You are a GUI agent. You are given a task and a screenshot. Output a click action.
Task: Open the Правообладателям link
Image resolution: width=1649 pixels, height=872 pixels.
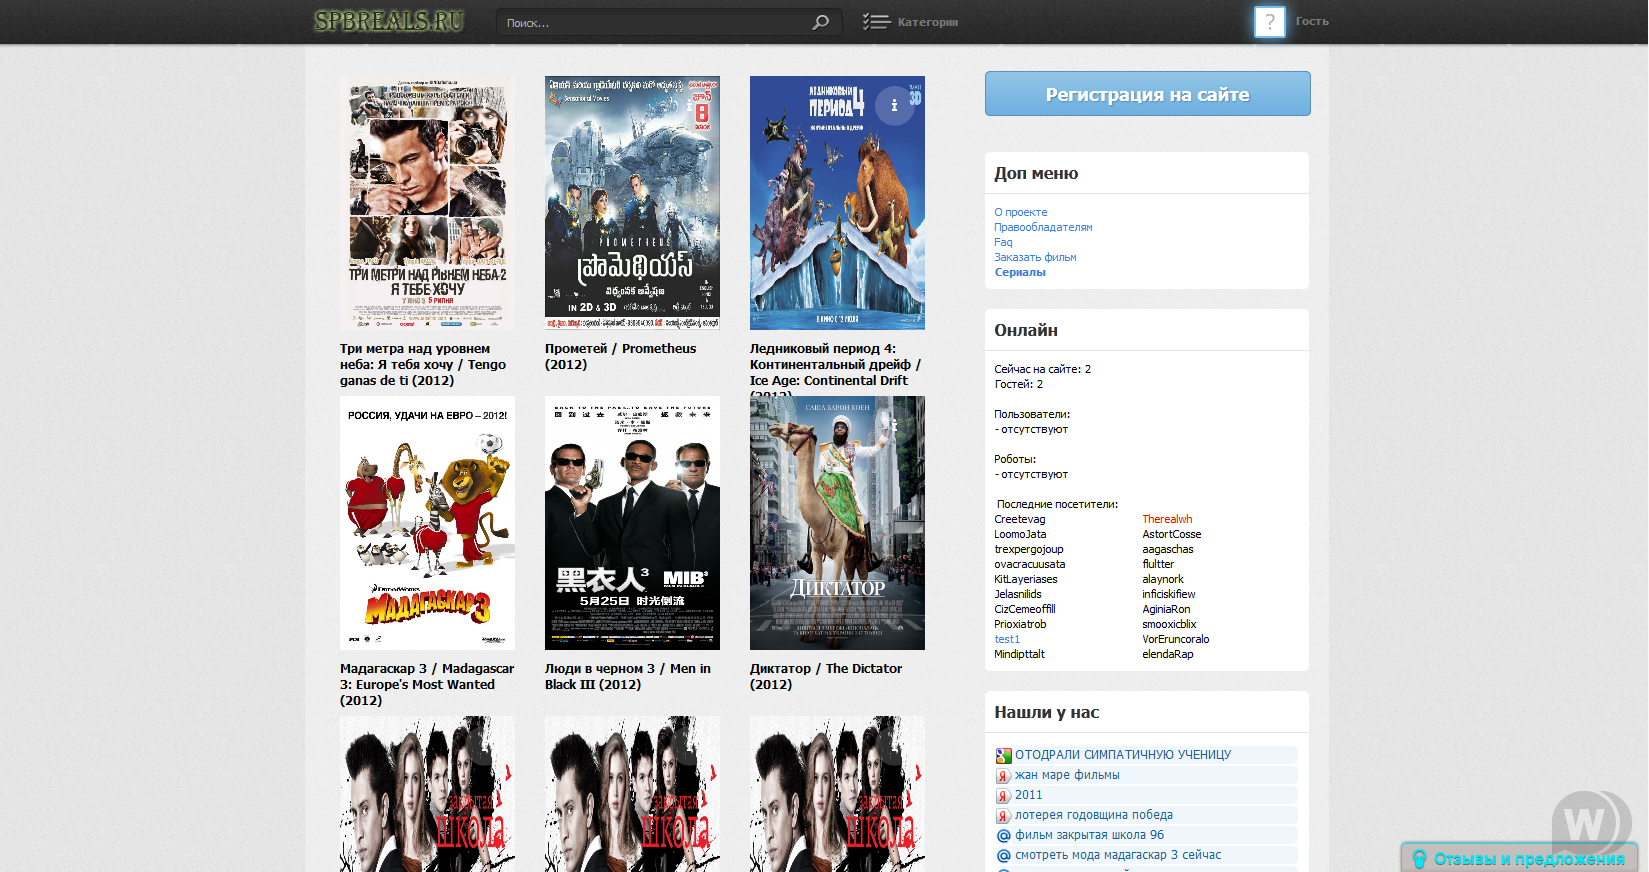pos(1043,227)
